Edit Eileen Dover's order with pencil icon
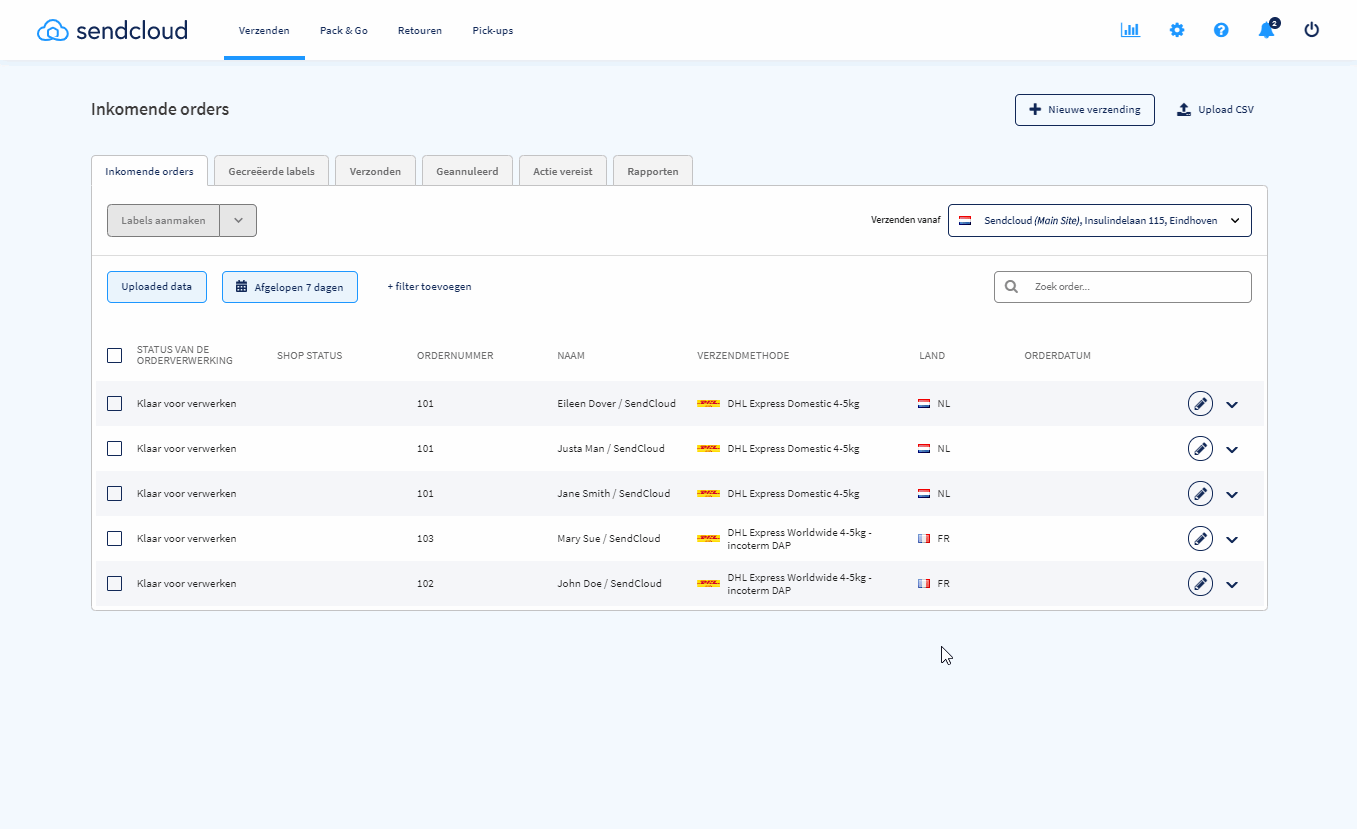The height and width of the screenshot is (829, 1357). pos(1200,404)
